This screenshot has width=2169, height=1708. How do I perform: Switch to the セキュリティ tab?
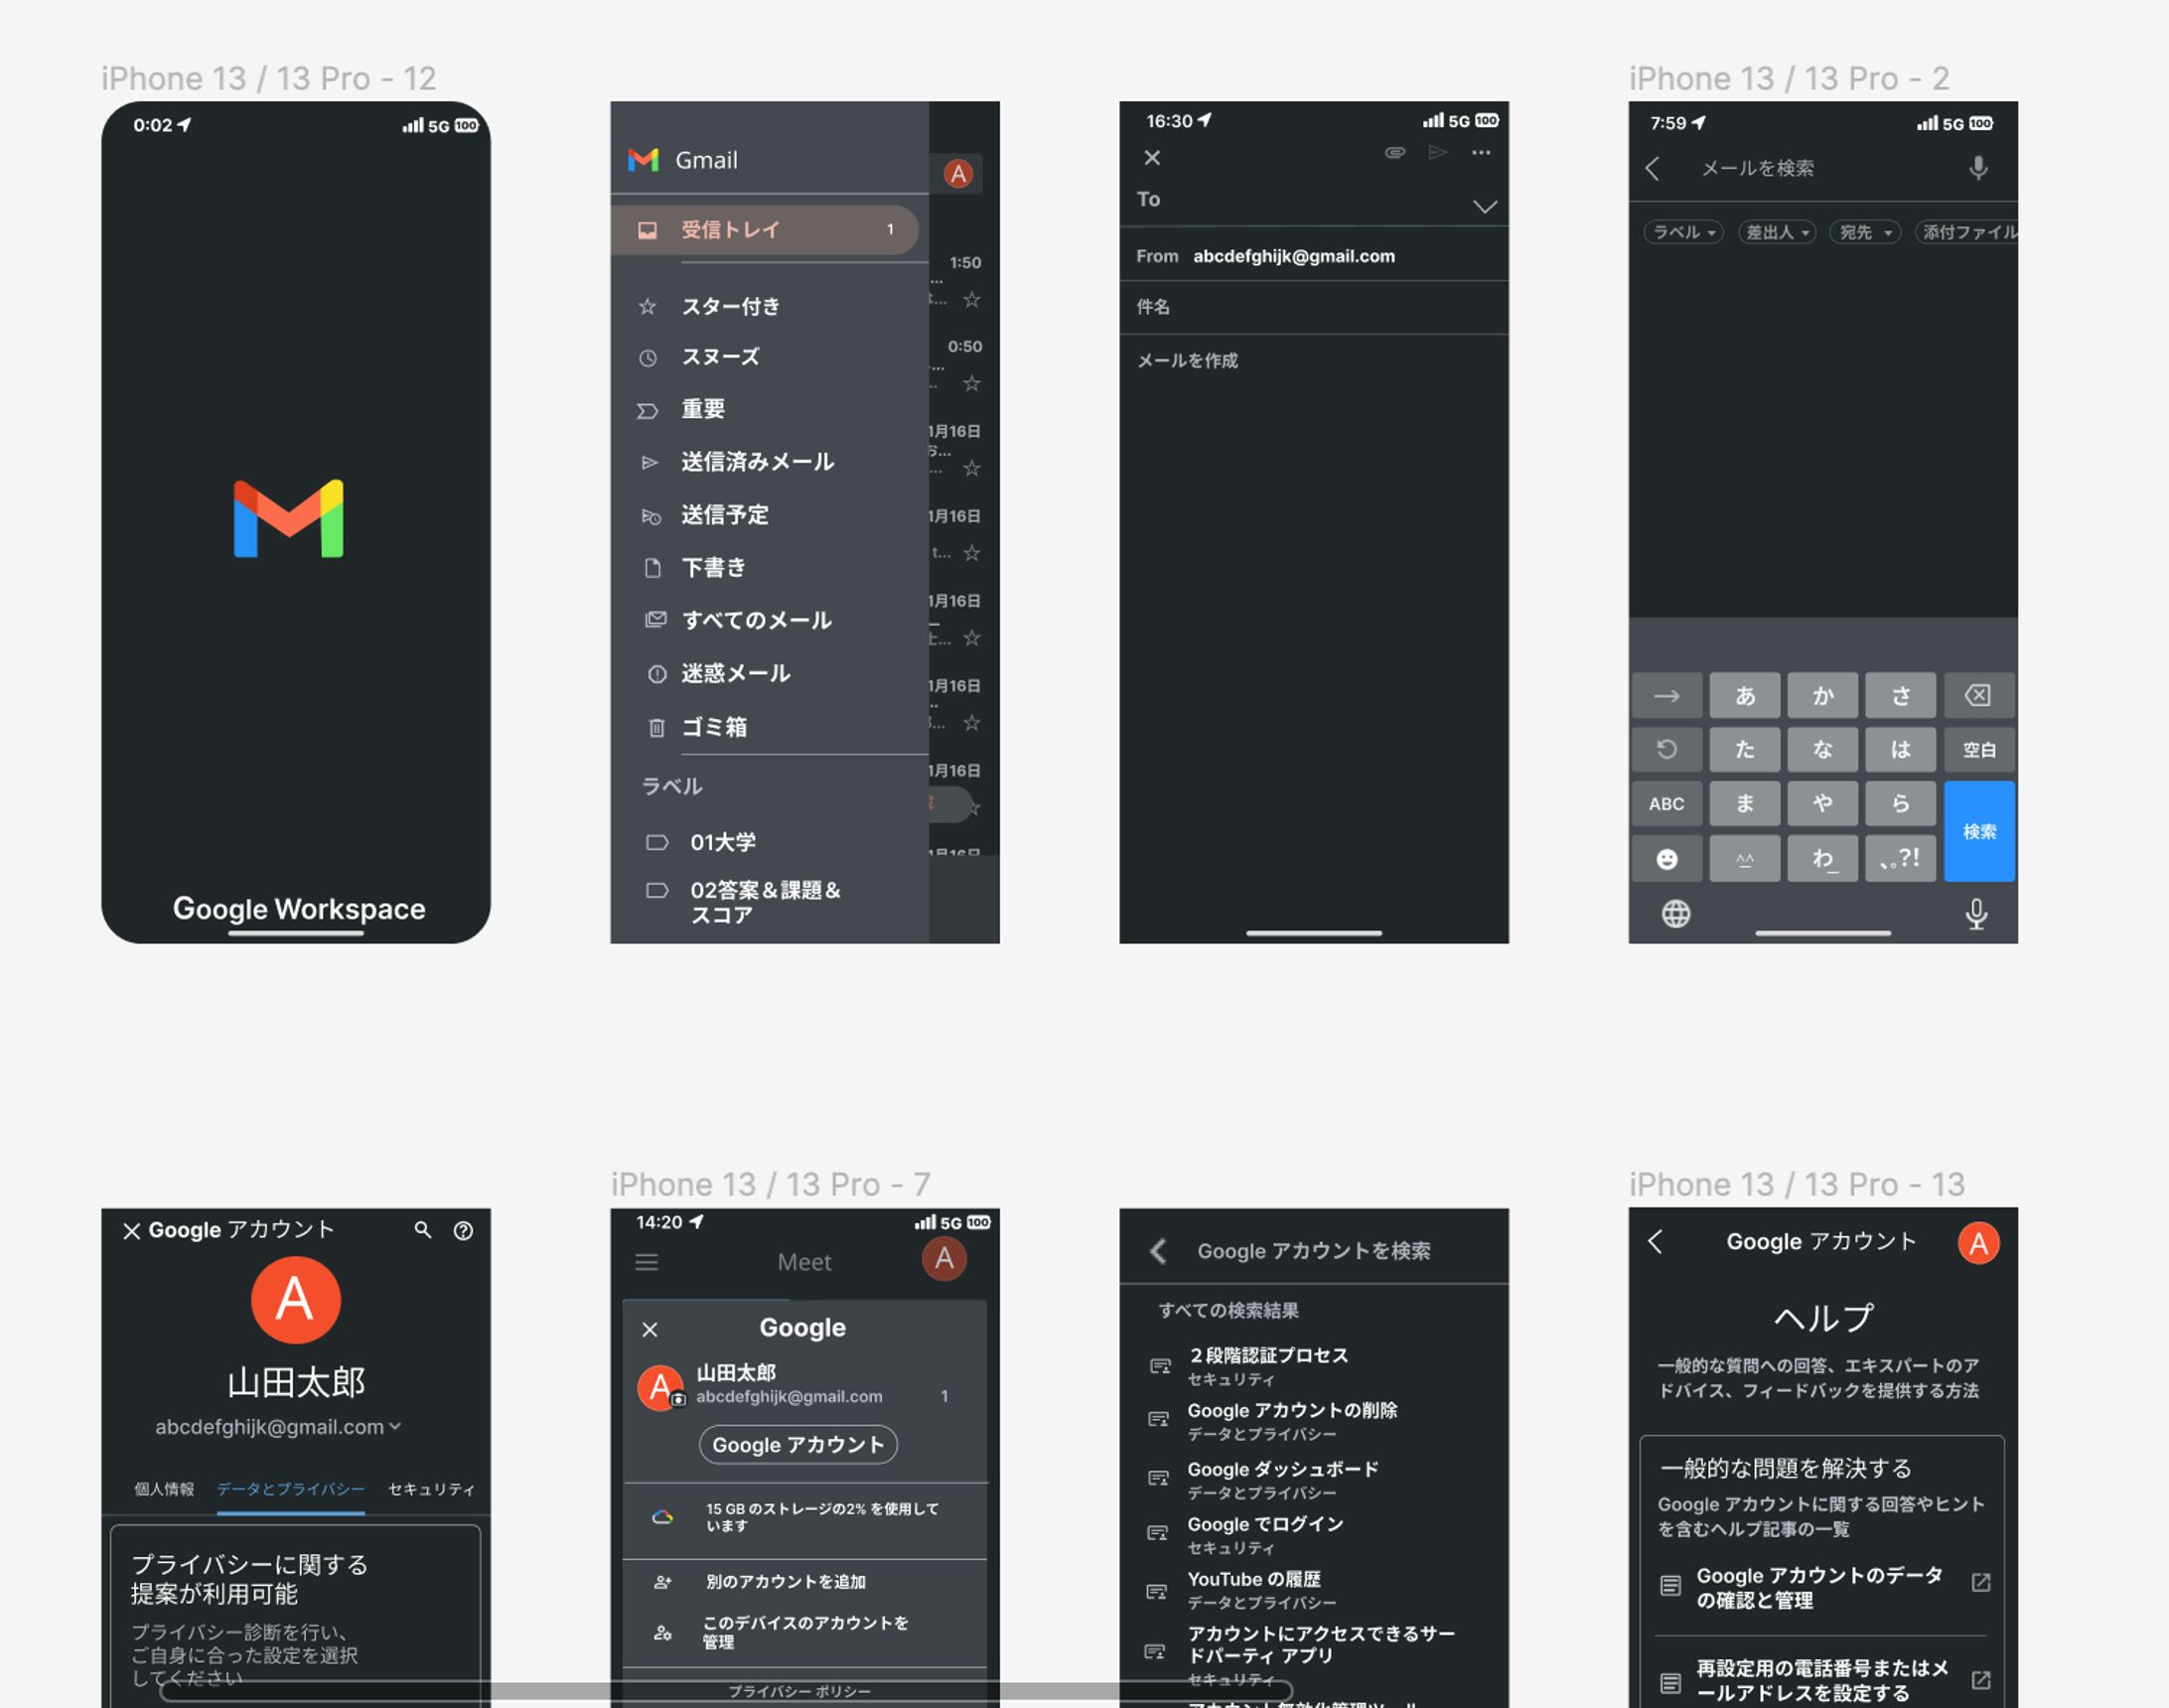[431, 1489]
